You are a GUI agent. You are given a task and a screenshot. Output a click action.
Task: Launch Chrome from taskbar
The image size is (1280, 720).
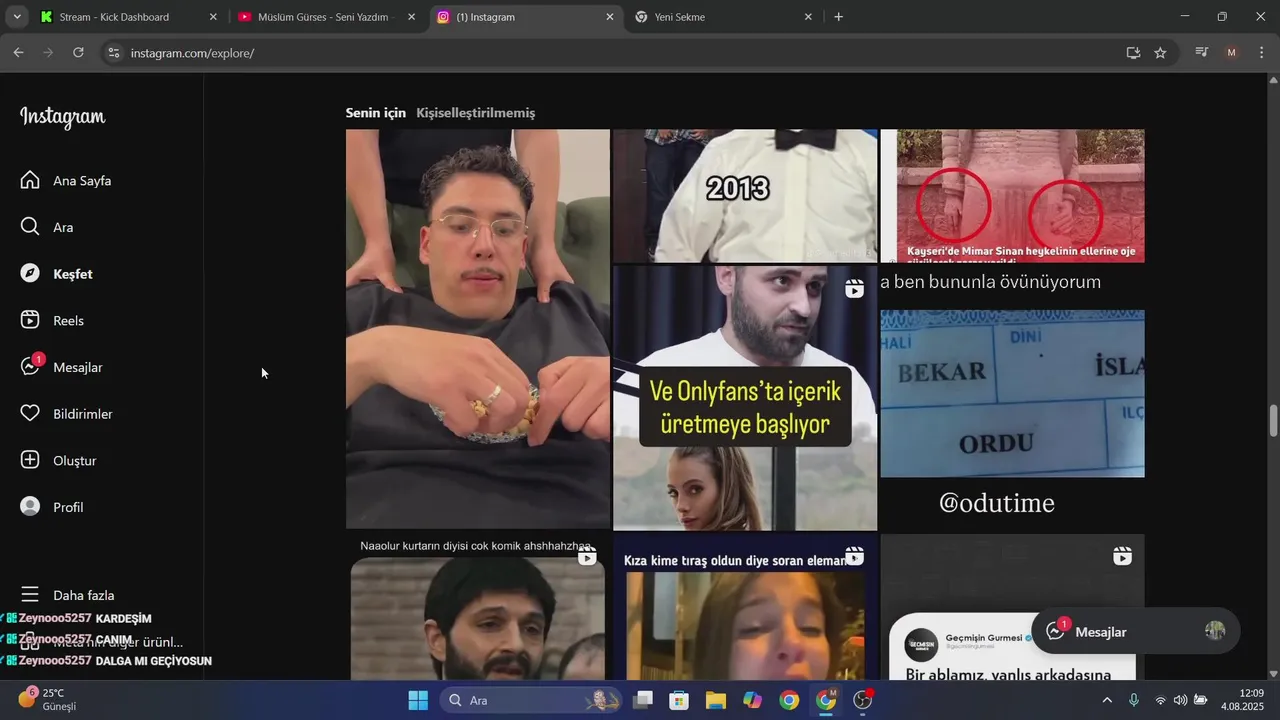(x=789, y=700)
